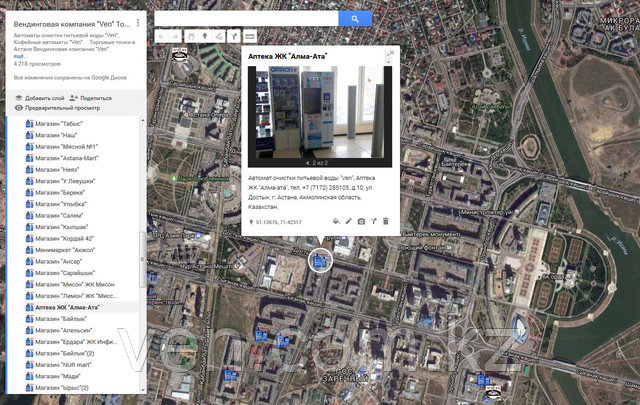The width and height of the screenshot is (640, 405).
Task: Click the map title Вендинговая компания "Ven"
Action: tap(72, 24)
